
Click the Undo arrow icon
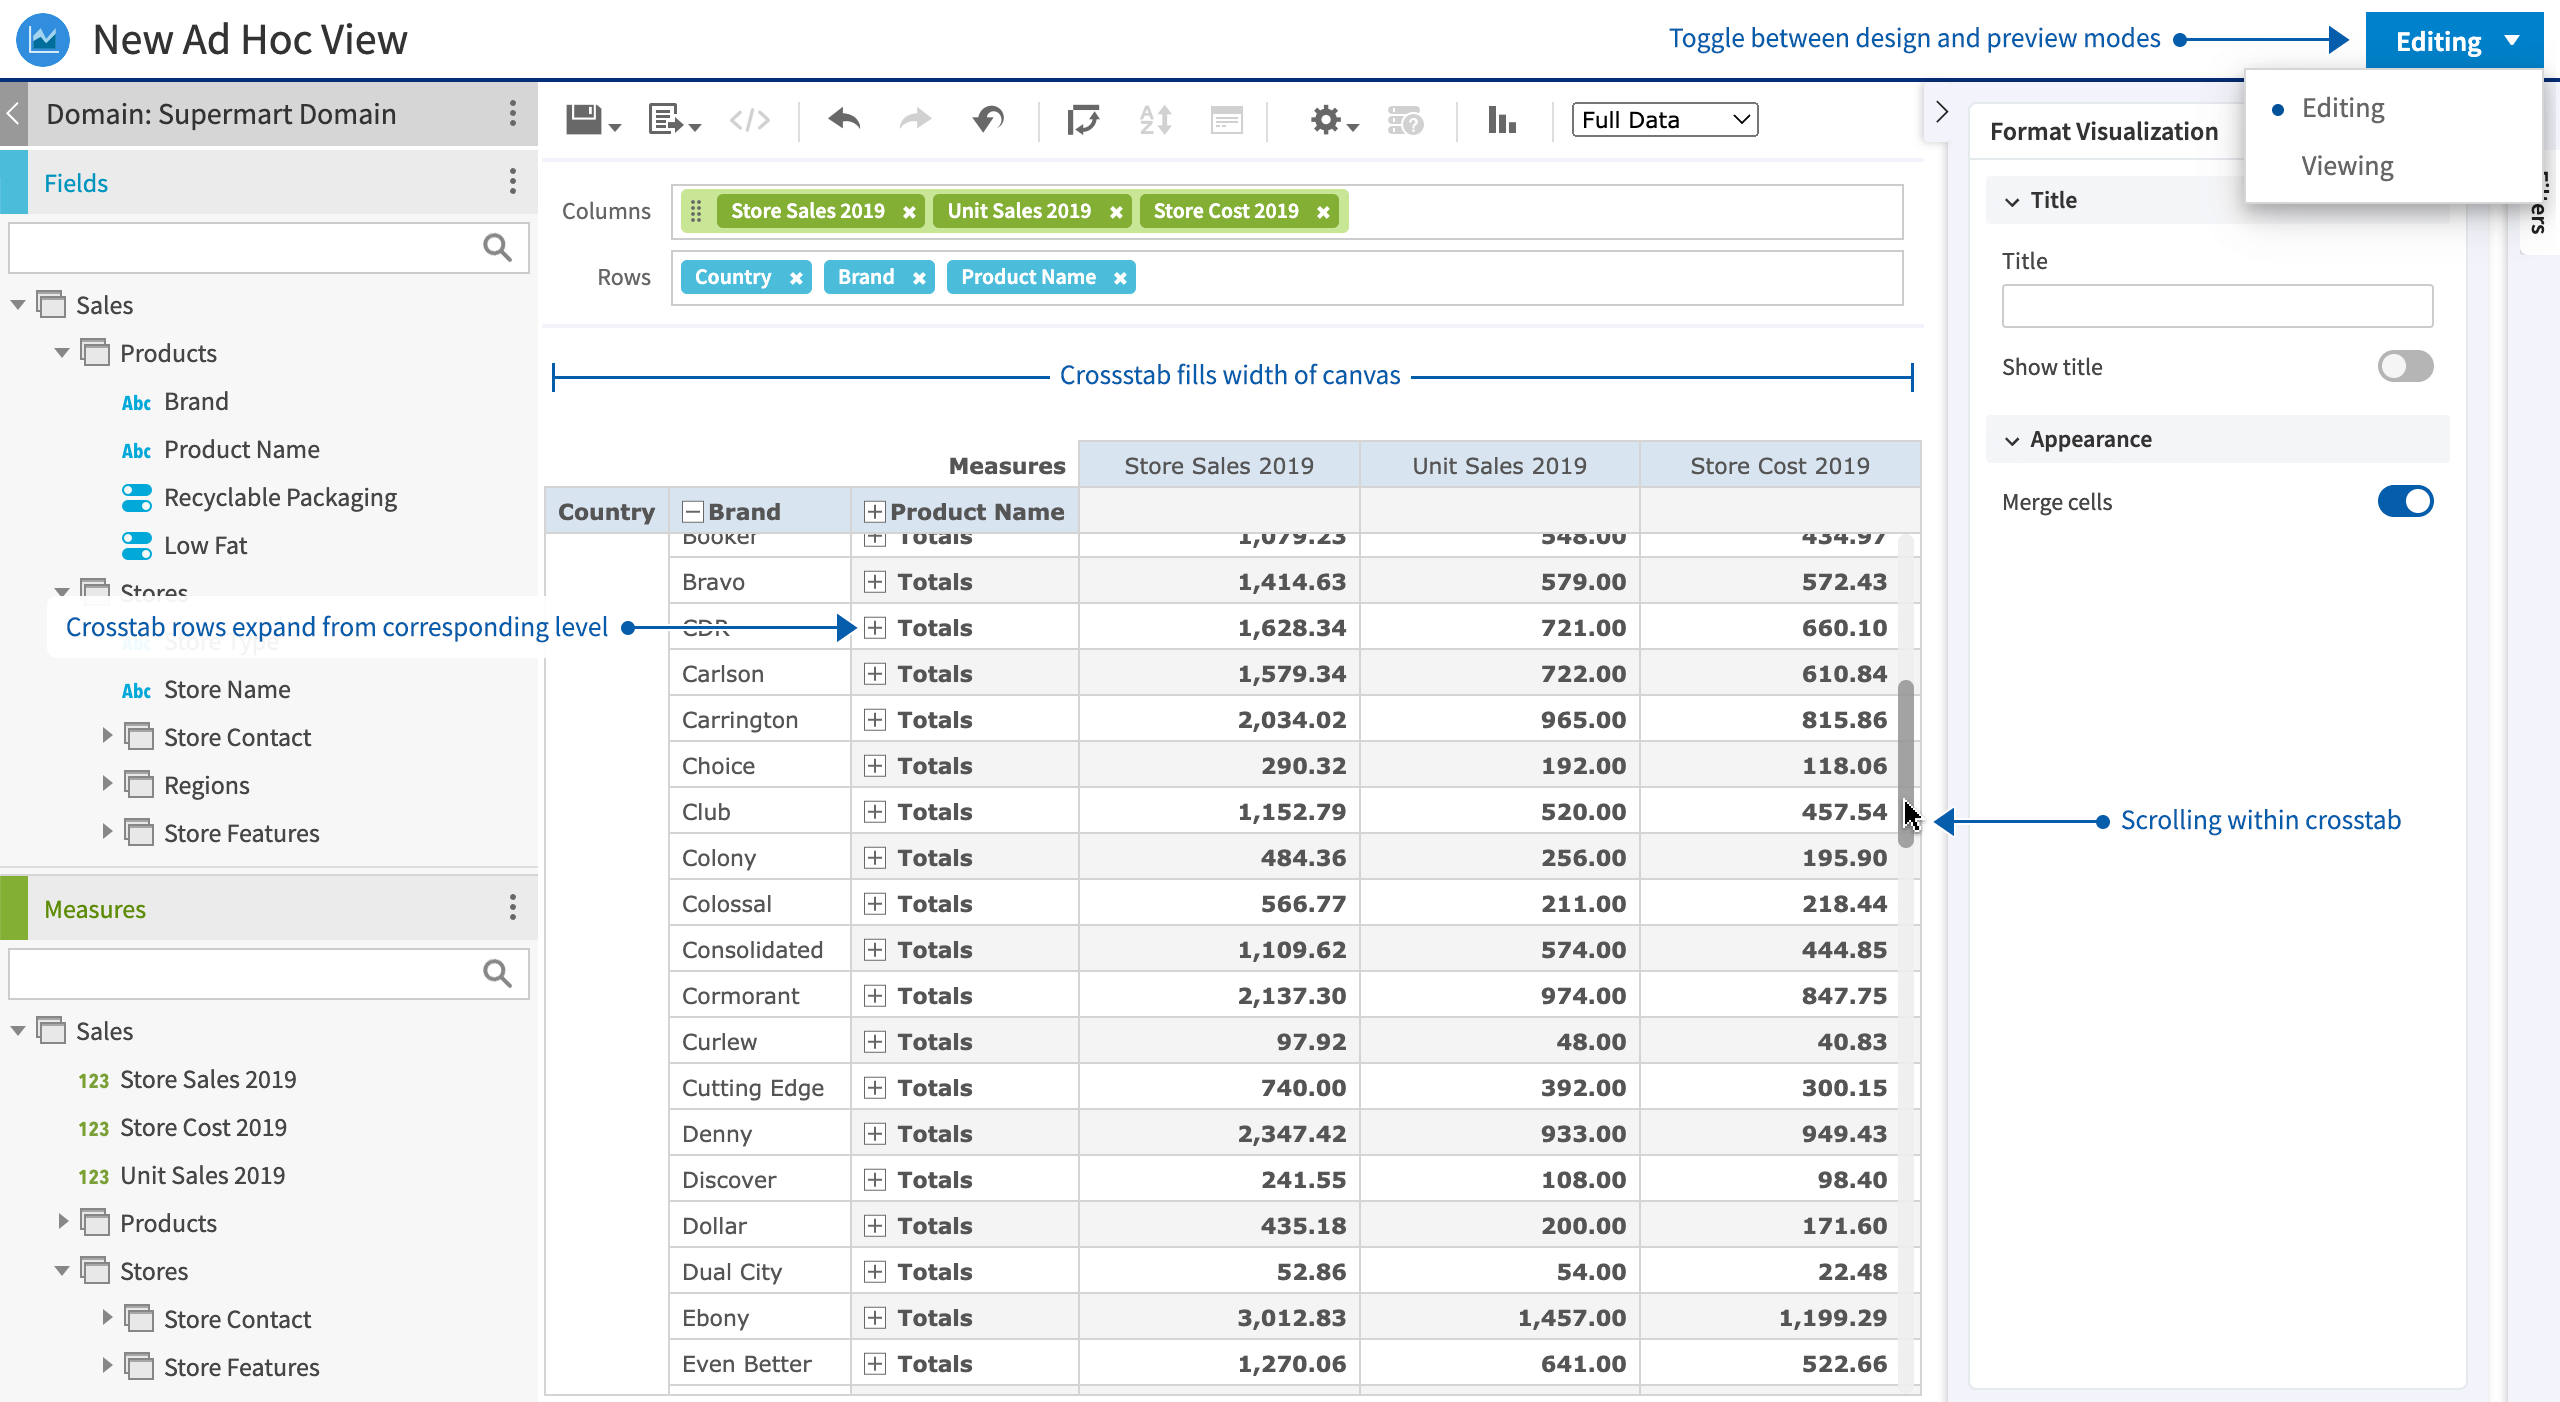point(844,120)
